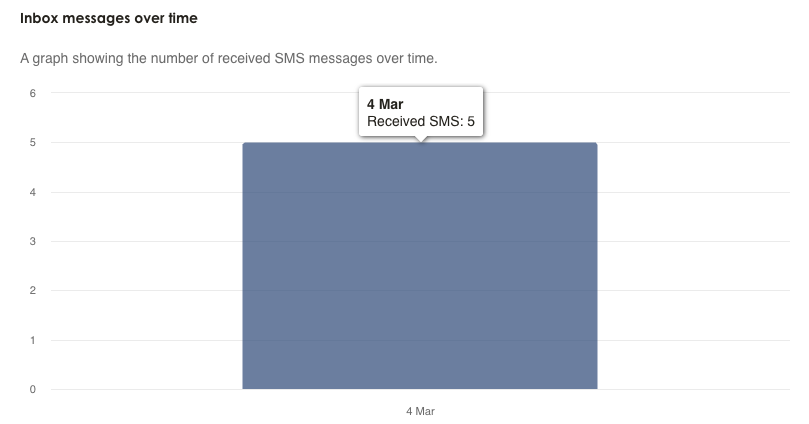Click the bold "4 Mar" tooltip title
The height and width of the screenshot is (424, 809).
385,104
